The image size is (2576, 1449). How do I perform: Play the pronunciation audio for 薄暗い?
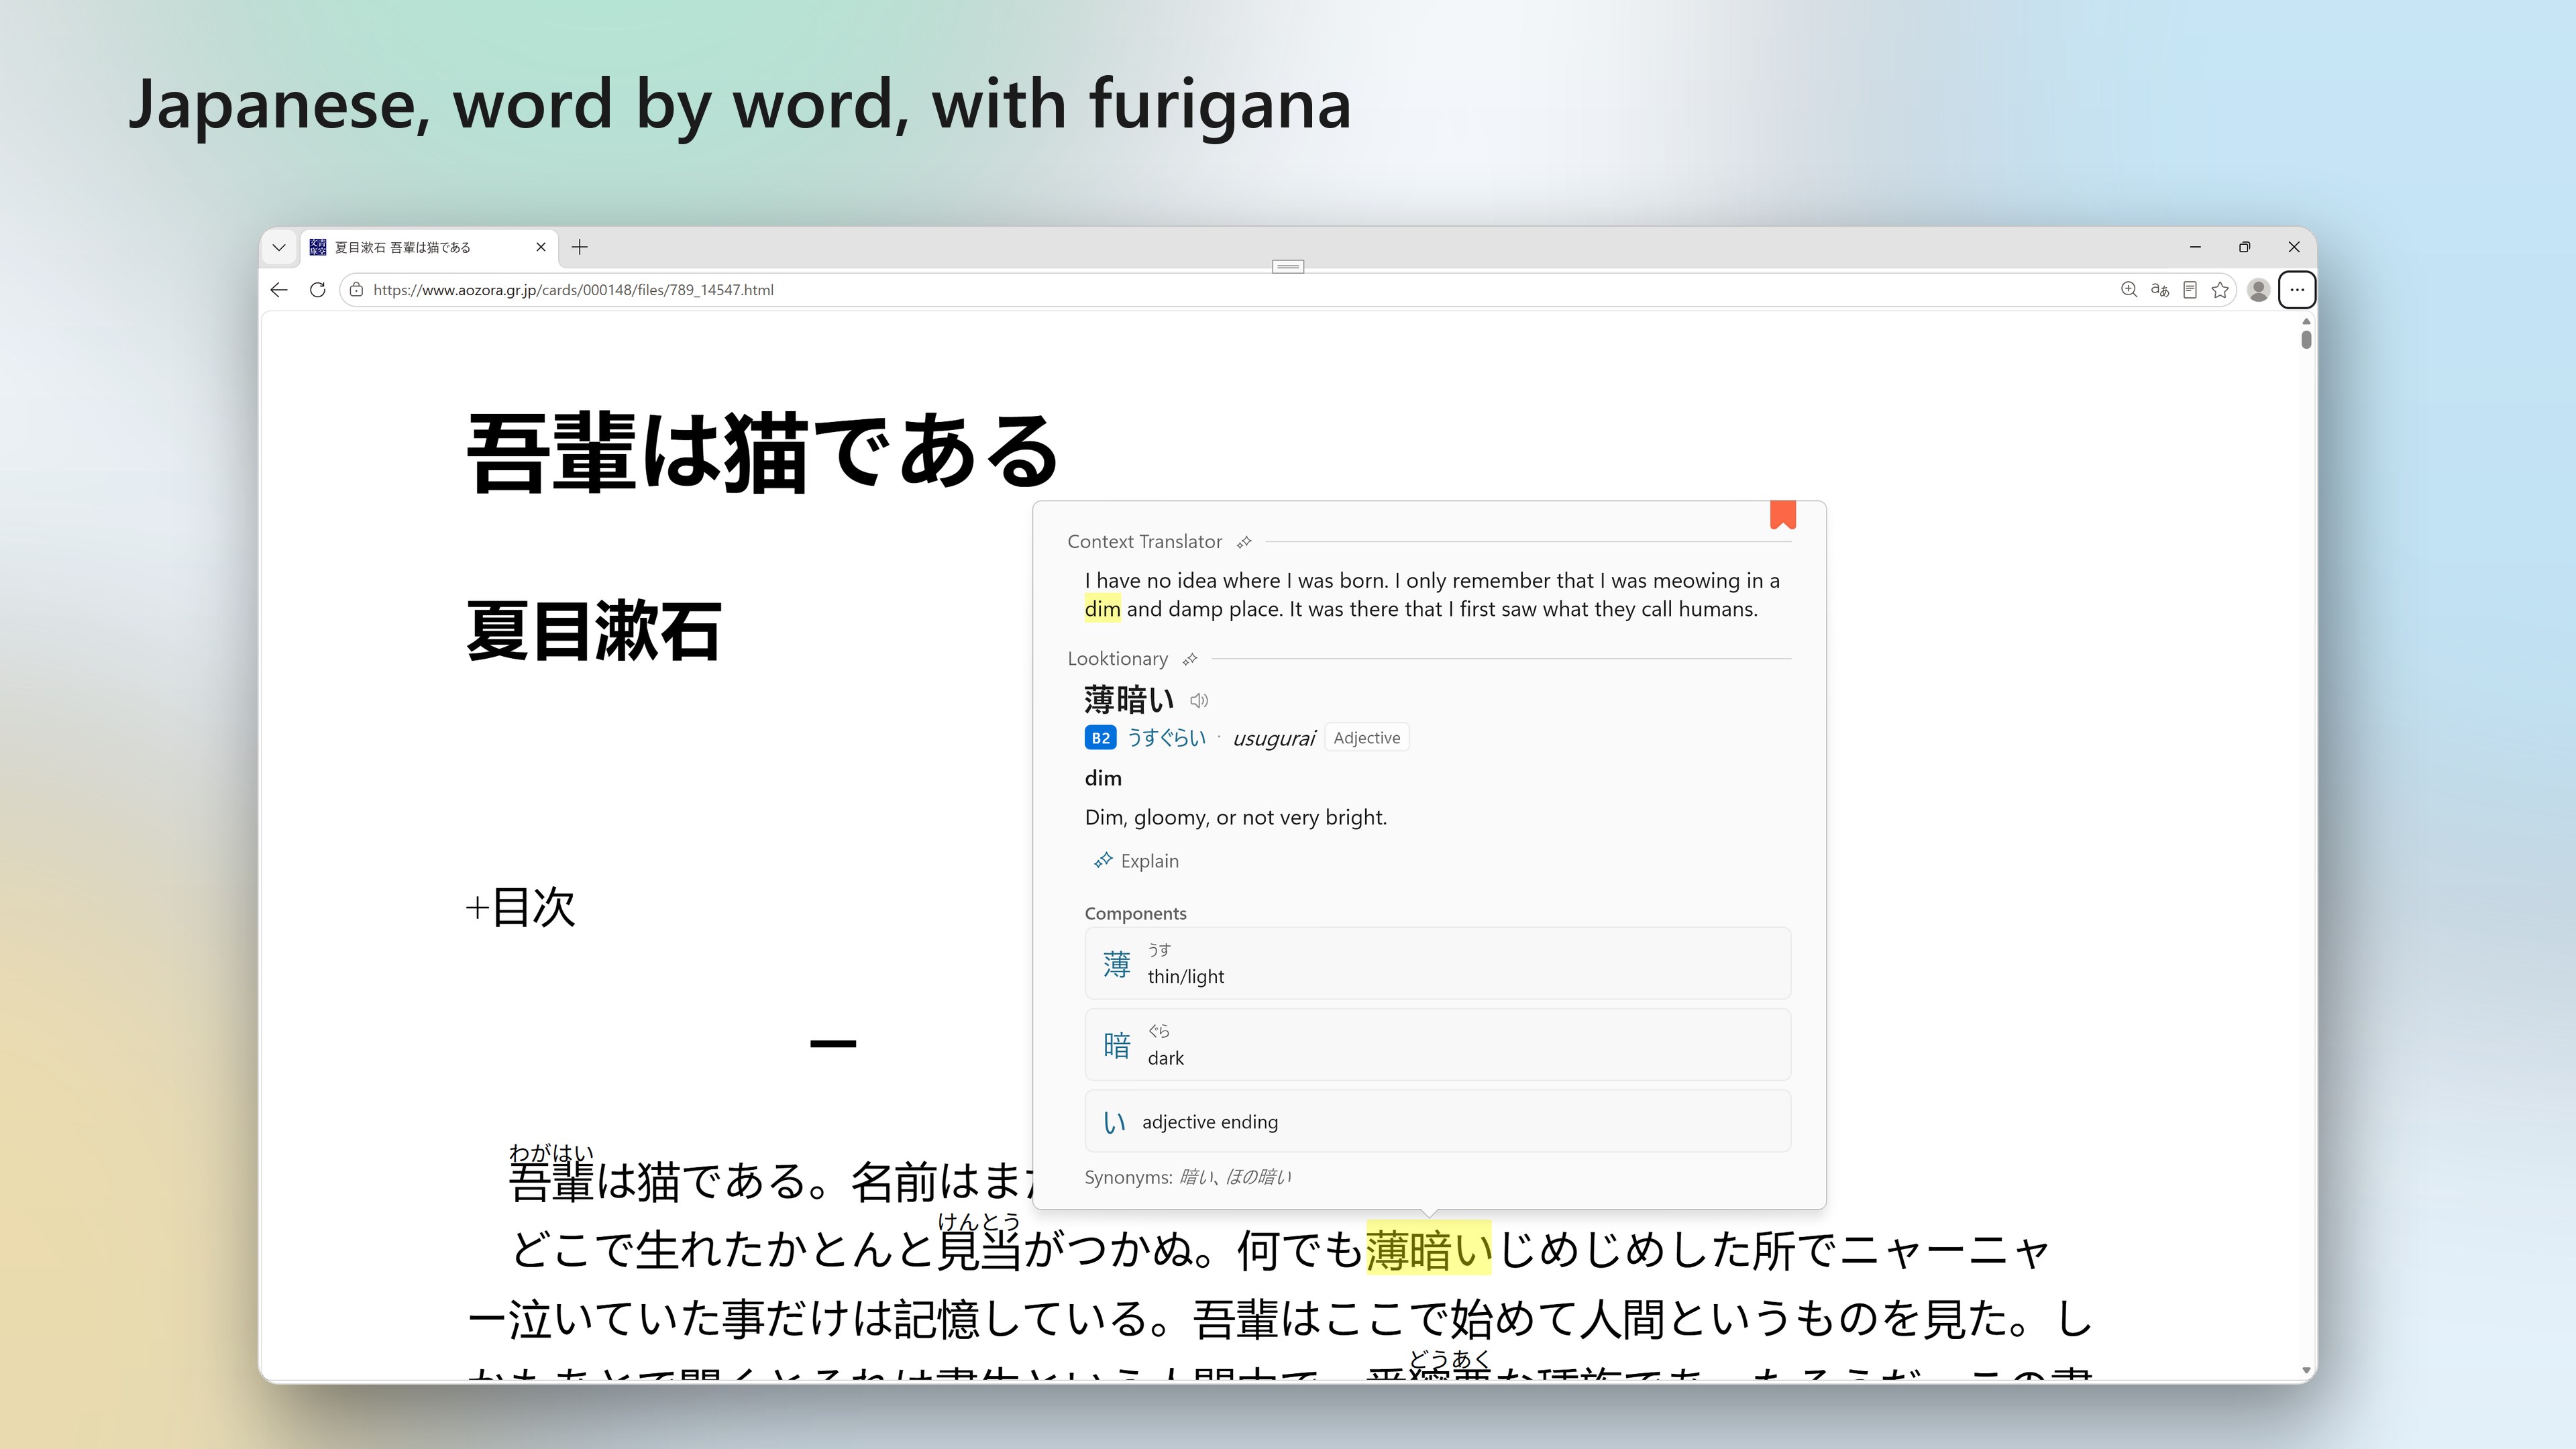pos(1199,700)
